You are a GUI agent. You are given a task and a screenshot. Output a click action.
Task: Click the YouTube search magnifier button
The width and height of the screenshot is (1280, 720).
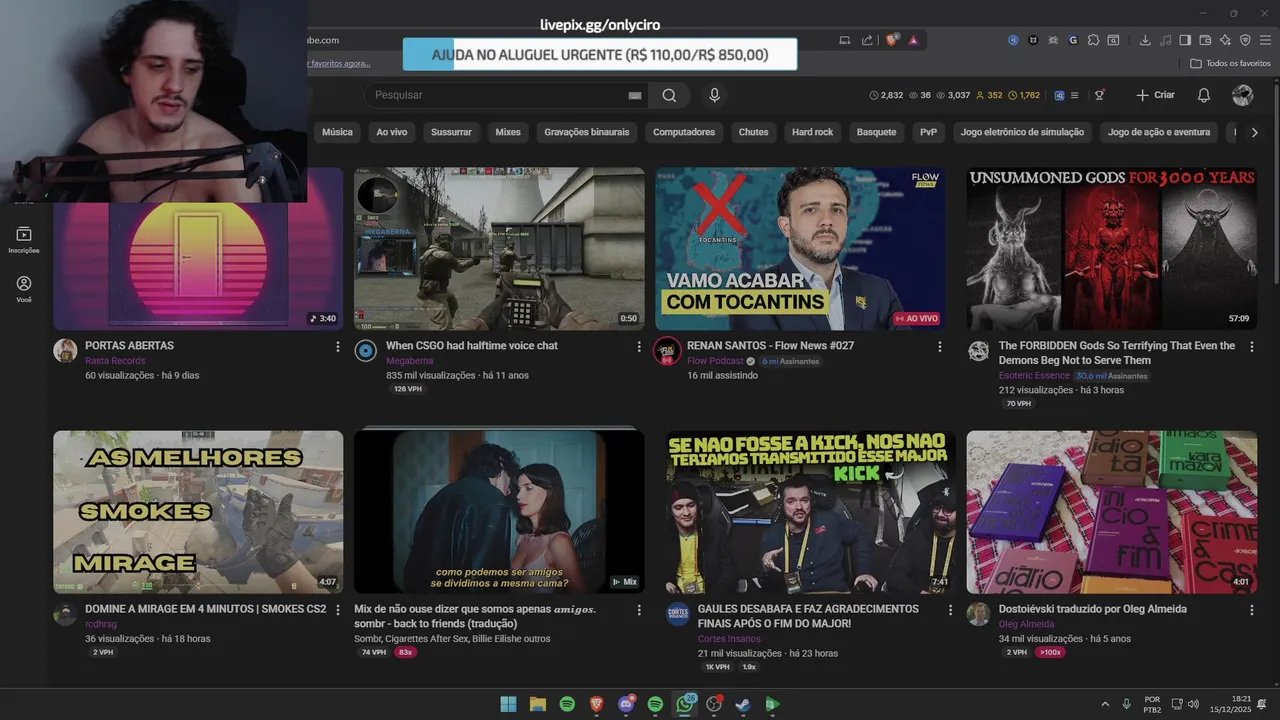point(669,95)
